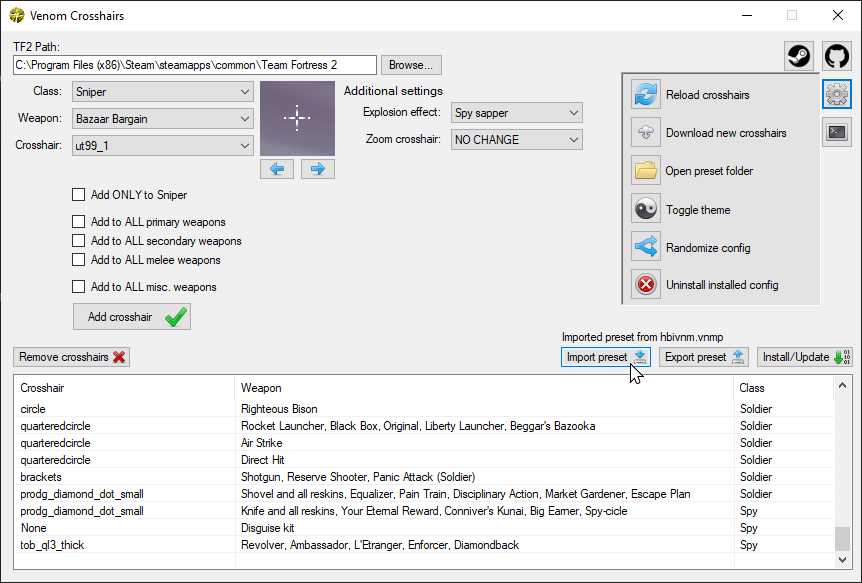Sort by the Weapon column header
862x583 pixels.
point(484,388)
